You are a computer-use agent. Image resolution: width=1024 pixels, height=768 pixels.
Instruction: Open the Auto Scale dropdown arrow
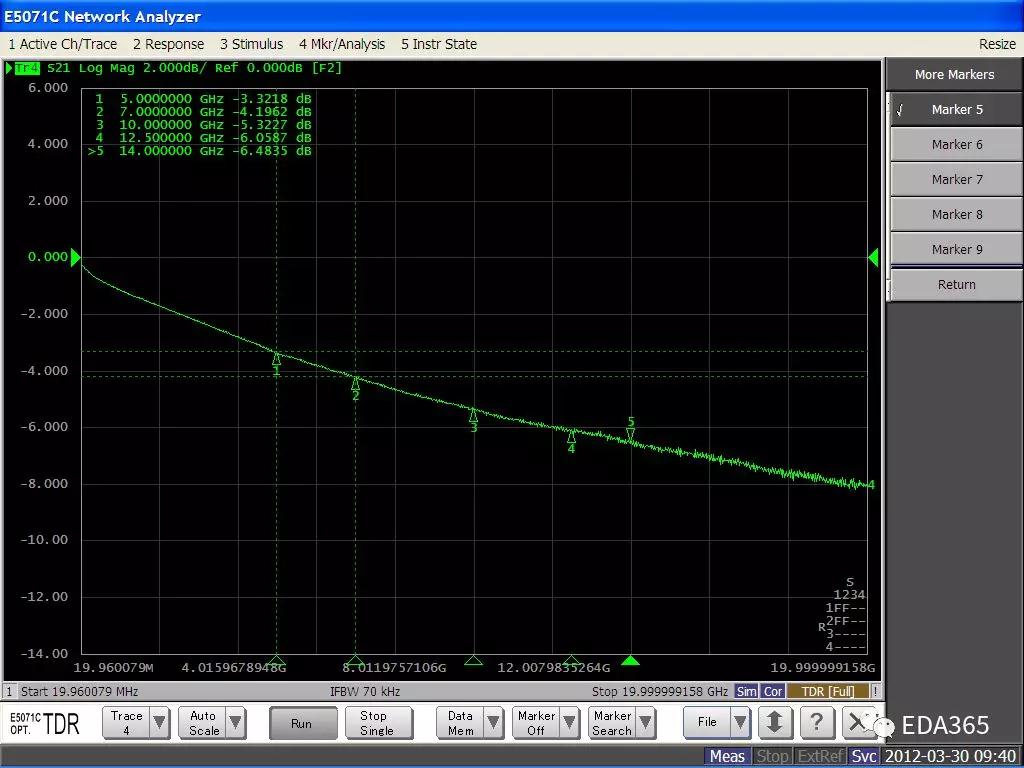pos(235,723)
